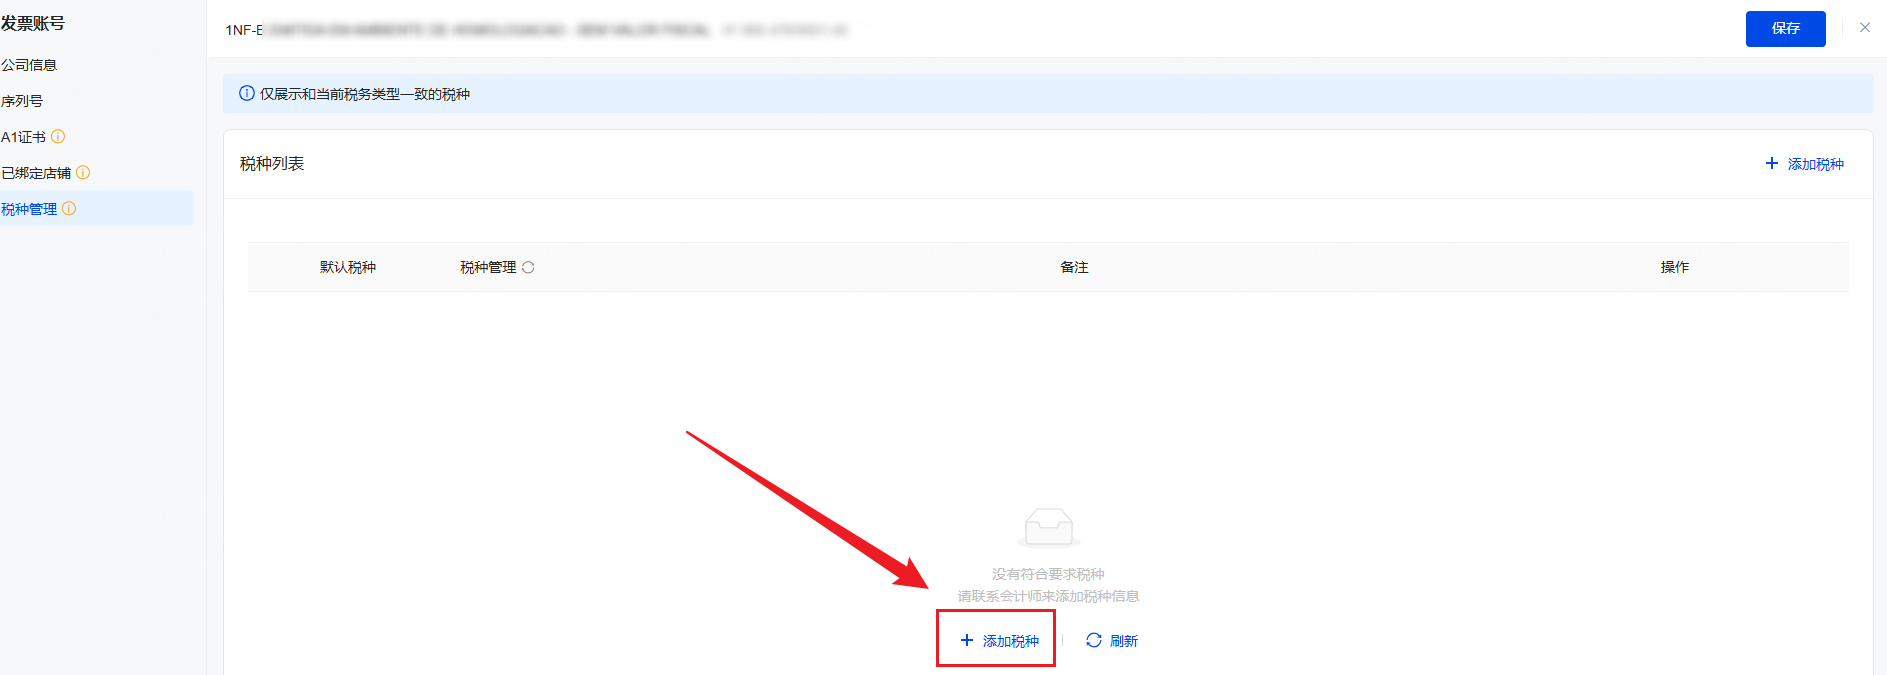Click the empty inbox icon in the table
Image resolution: width=1887 pixels, height=675 pixels.
(1048, 527)
